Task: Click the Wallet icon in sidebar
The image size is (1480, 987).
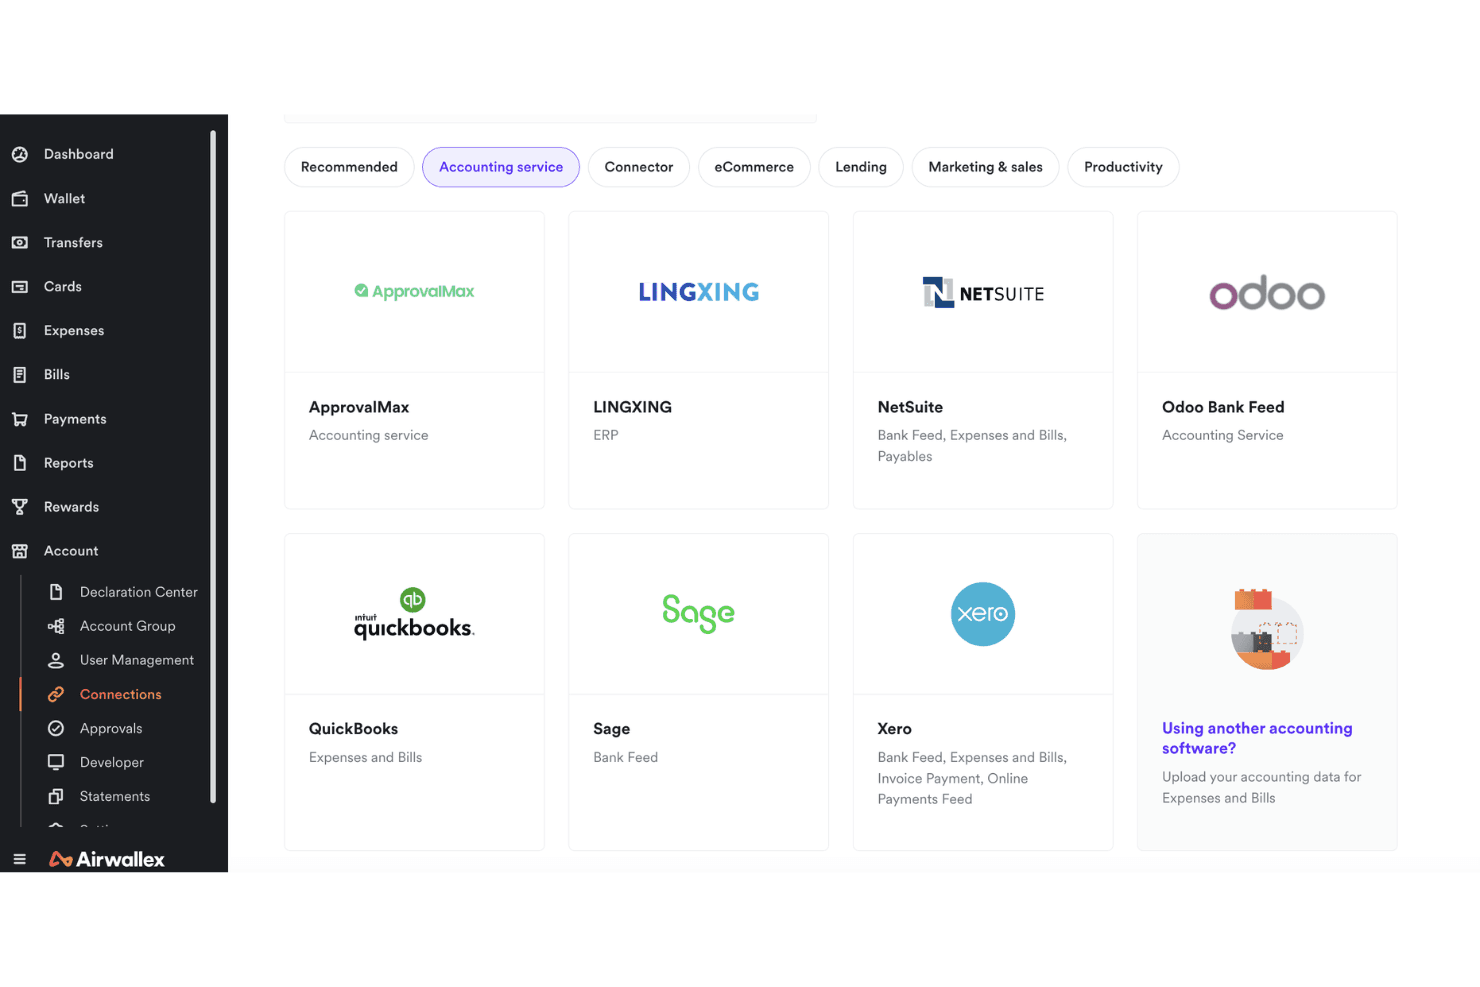Action: click(19, 198)
